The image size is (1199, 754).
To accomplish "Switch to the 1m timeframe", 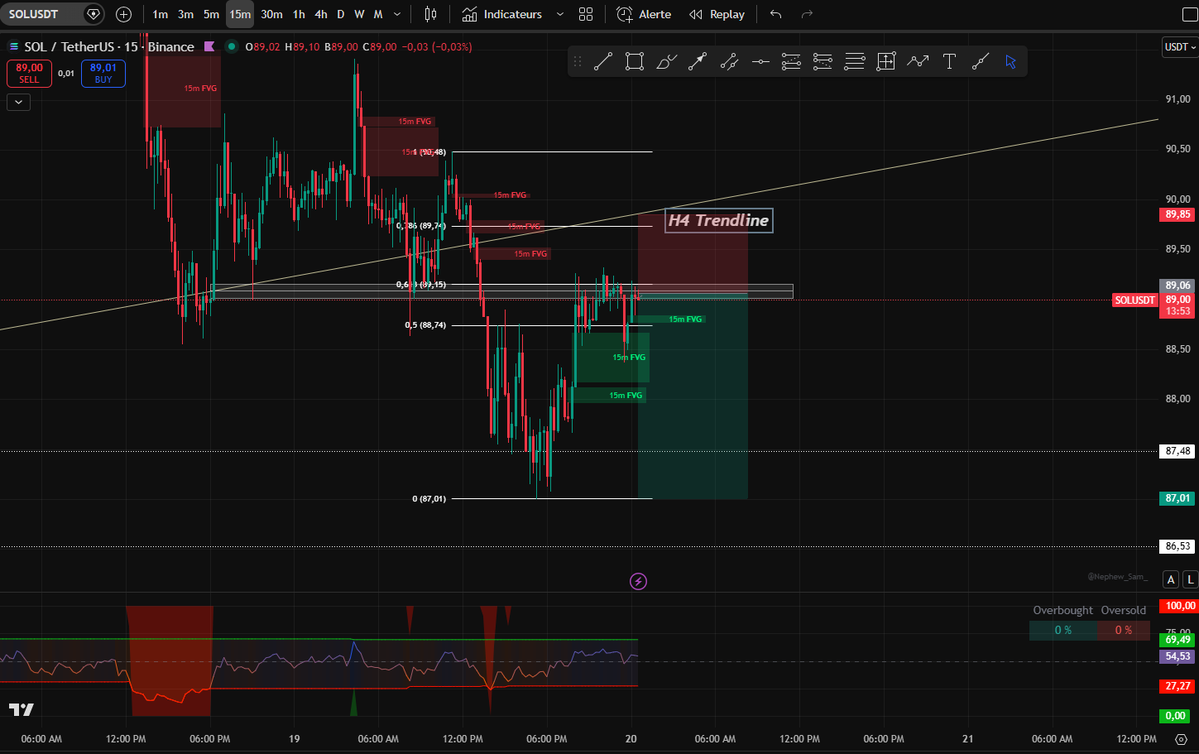I will (160, 15).
